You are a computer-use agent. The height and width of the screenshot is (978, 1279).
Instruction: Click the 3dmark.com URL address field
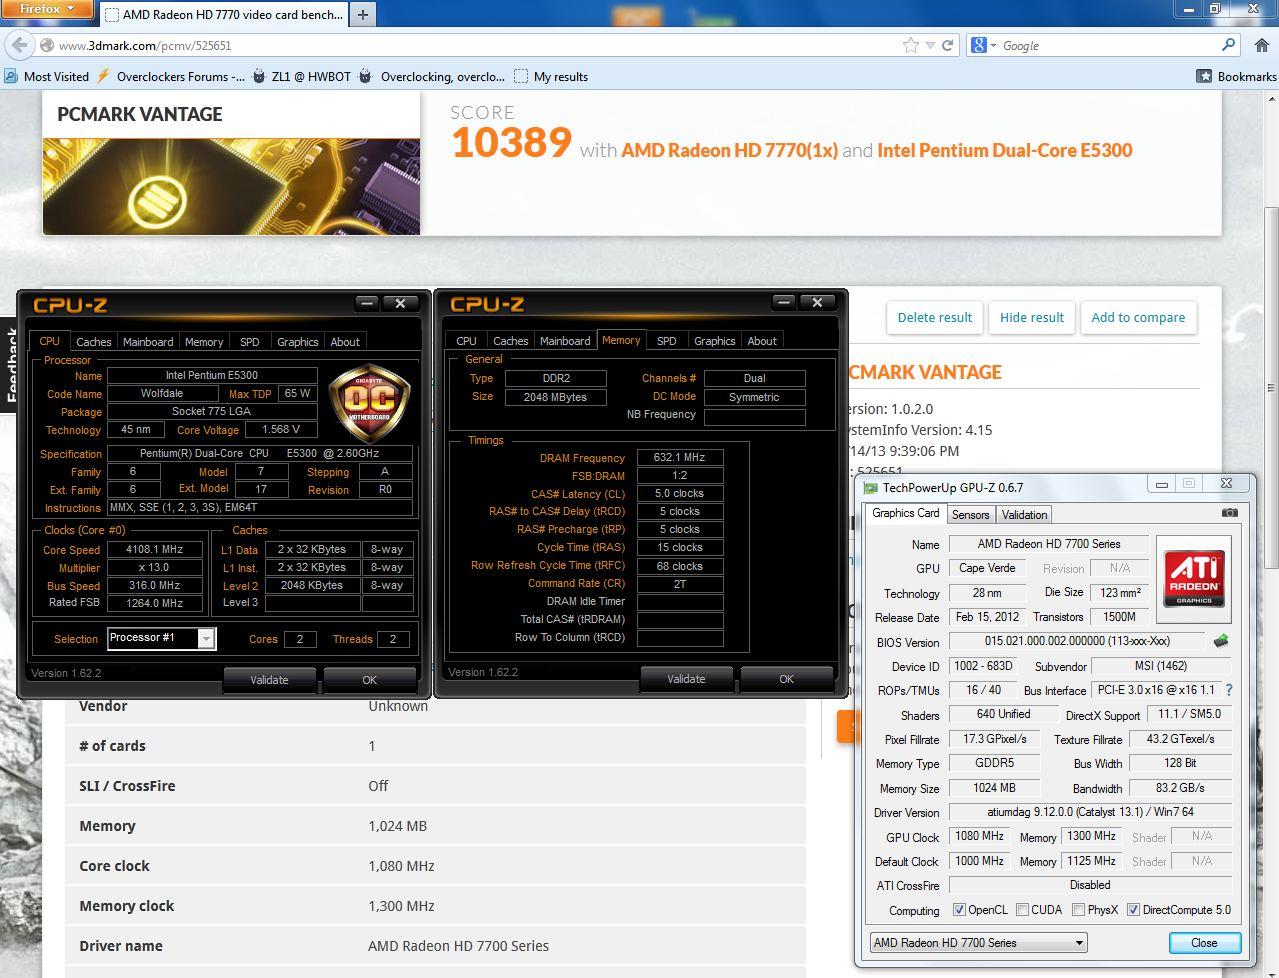click(x=480, y=45)
